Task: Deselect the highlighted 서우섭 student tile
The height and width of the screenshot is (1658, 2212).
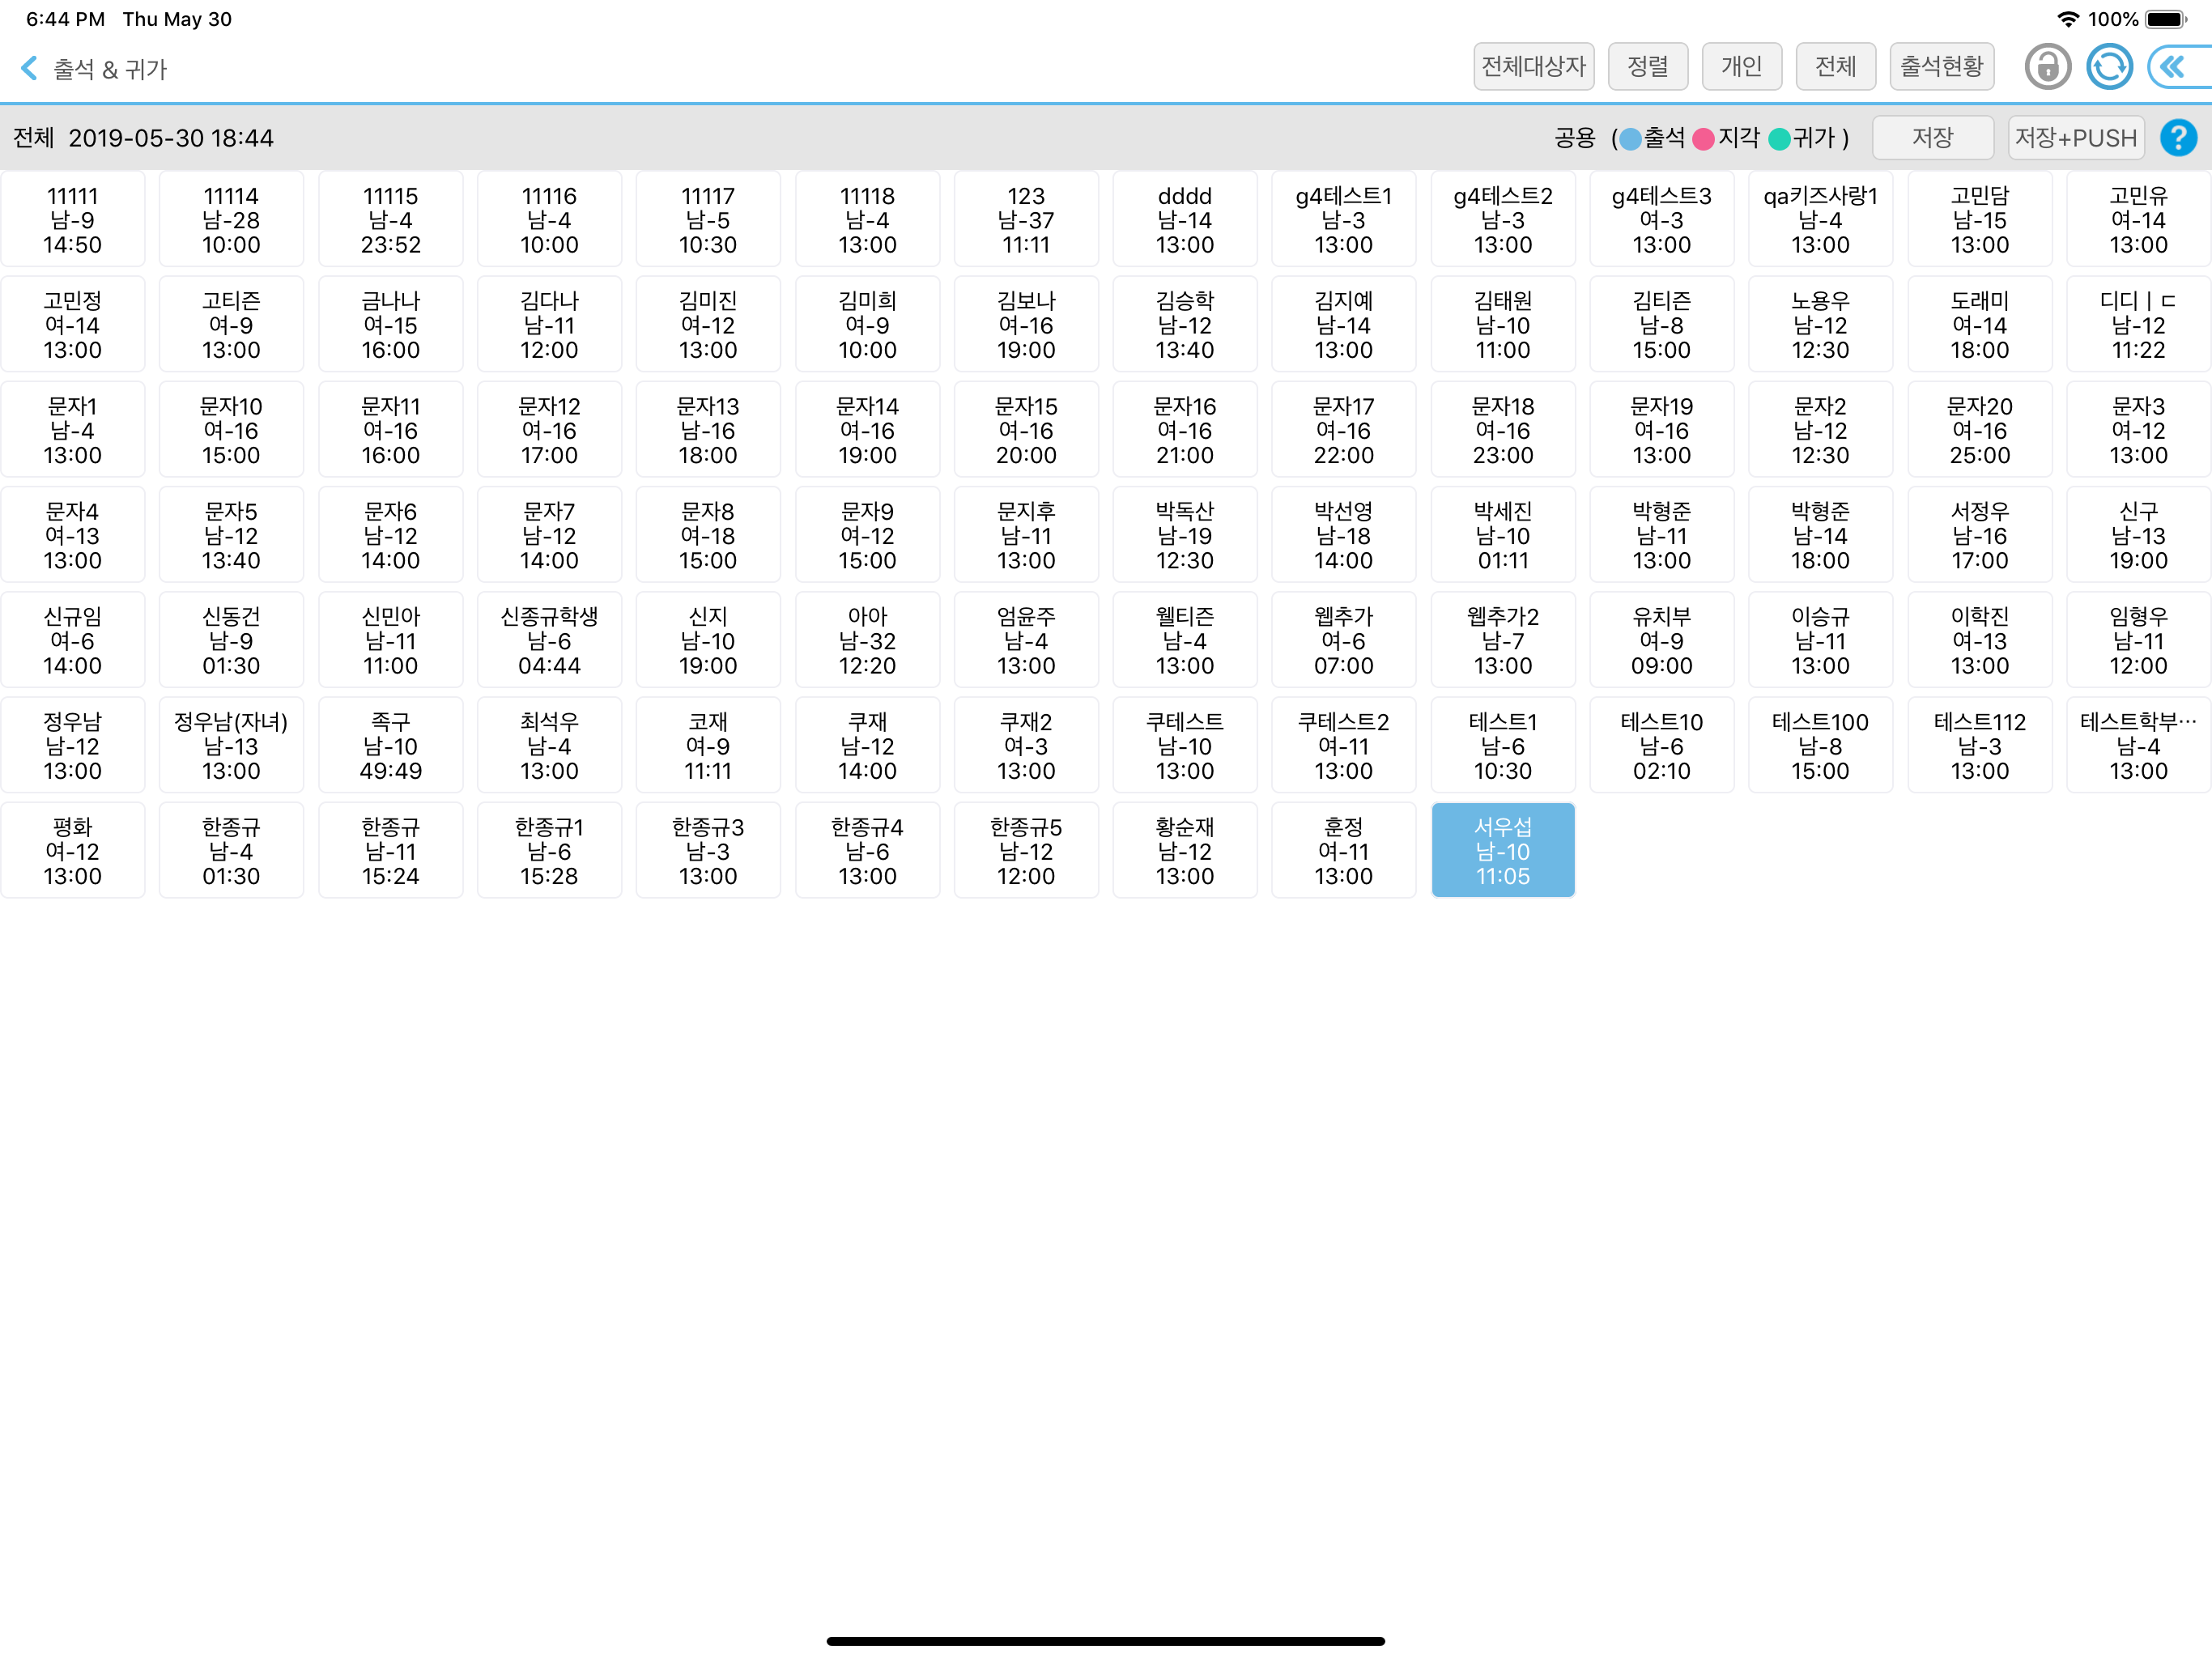Action: click(x=1502, y=850)
